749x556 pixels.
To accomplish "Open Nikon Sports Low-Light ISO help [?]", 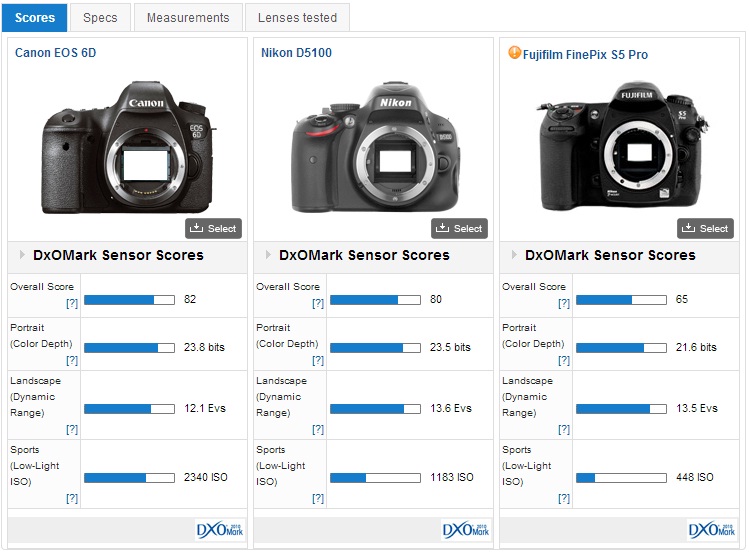I will tap(318, 498).
